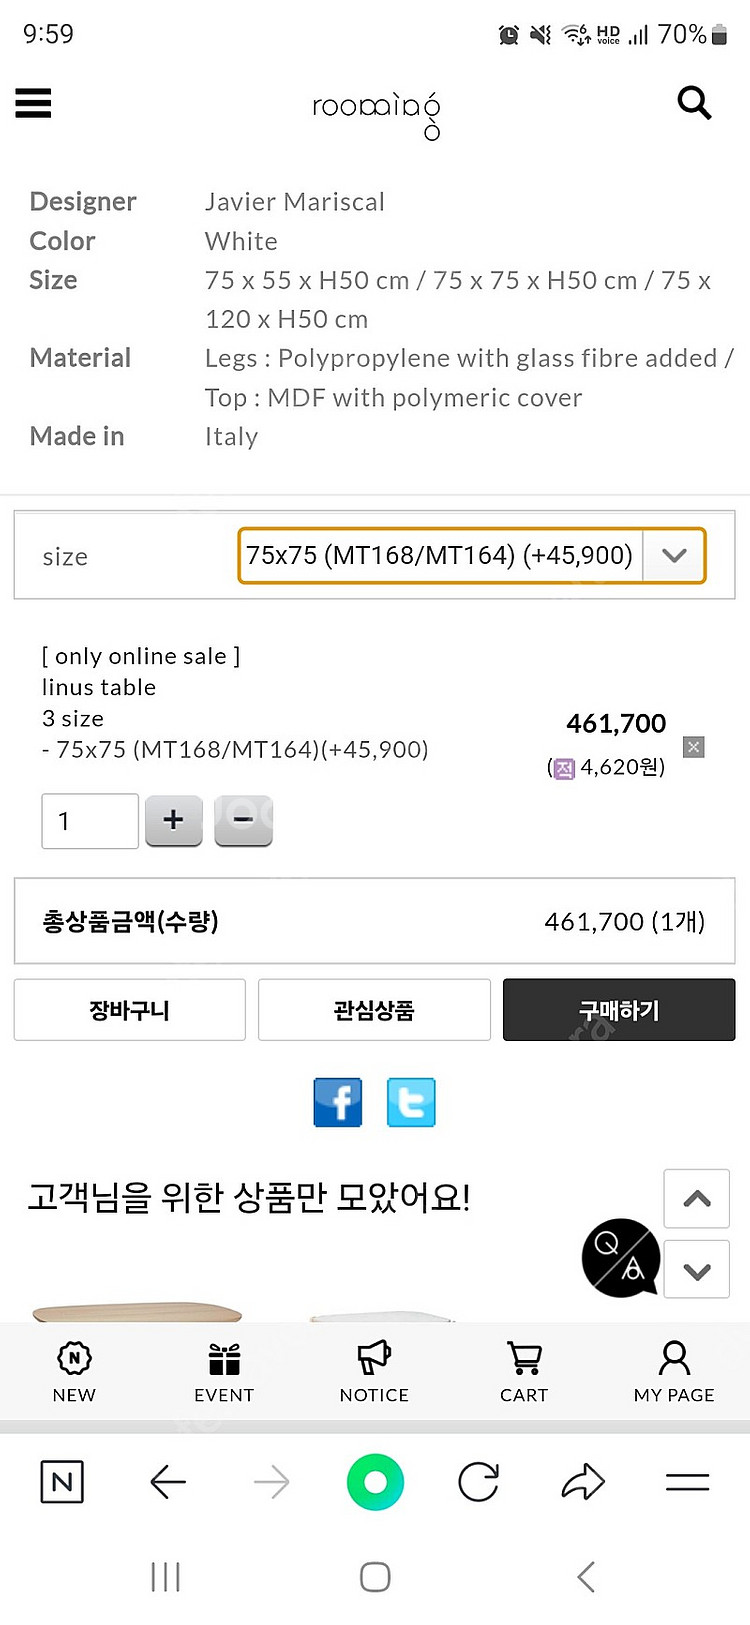750x1625 pixels.
Task: Increase quantity with the plus stepper
Action: (x=173, y=820)
